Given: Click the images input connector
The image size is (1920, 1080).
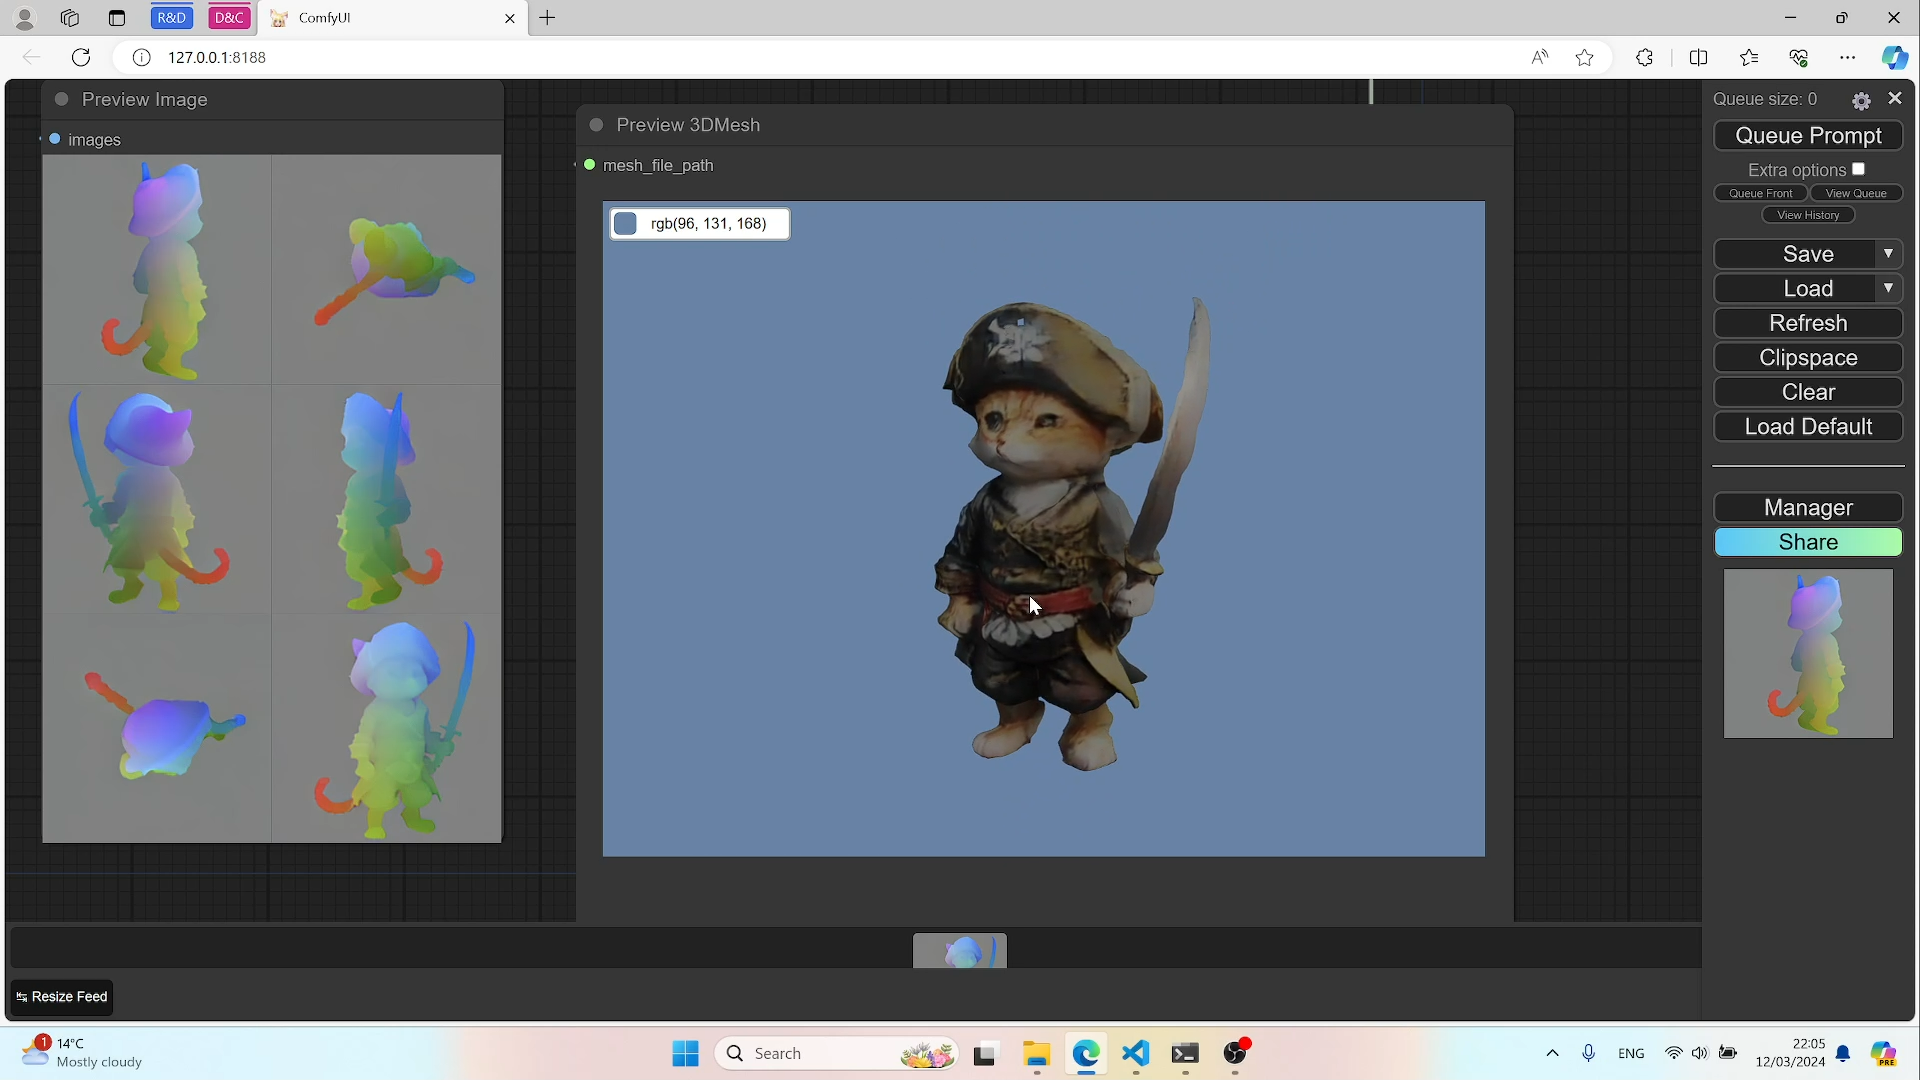Looking at the screenshot, I should (x=55, y=139).
